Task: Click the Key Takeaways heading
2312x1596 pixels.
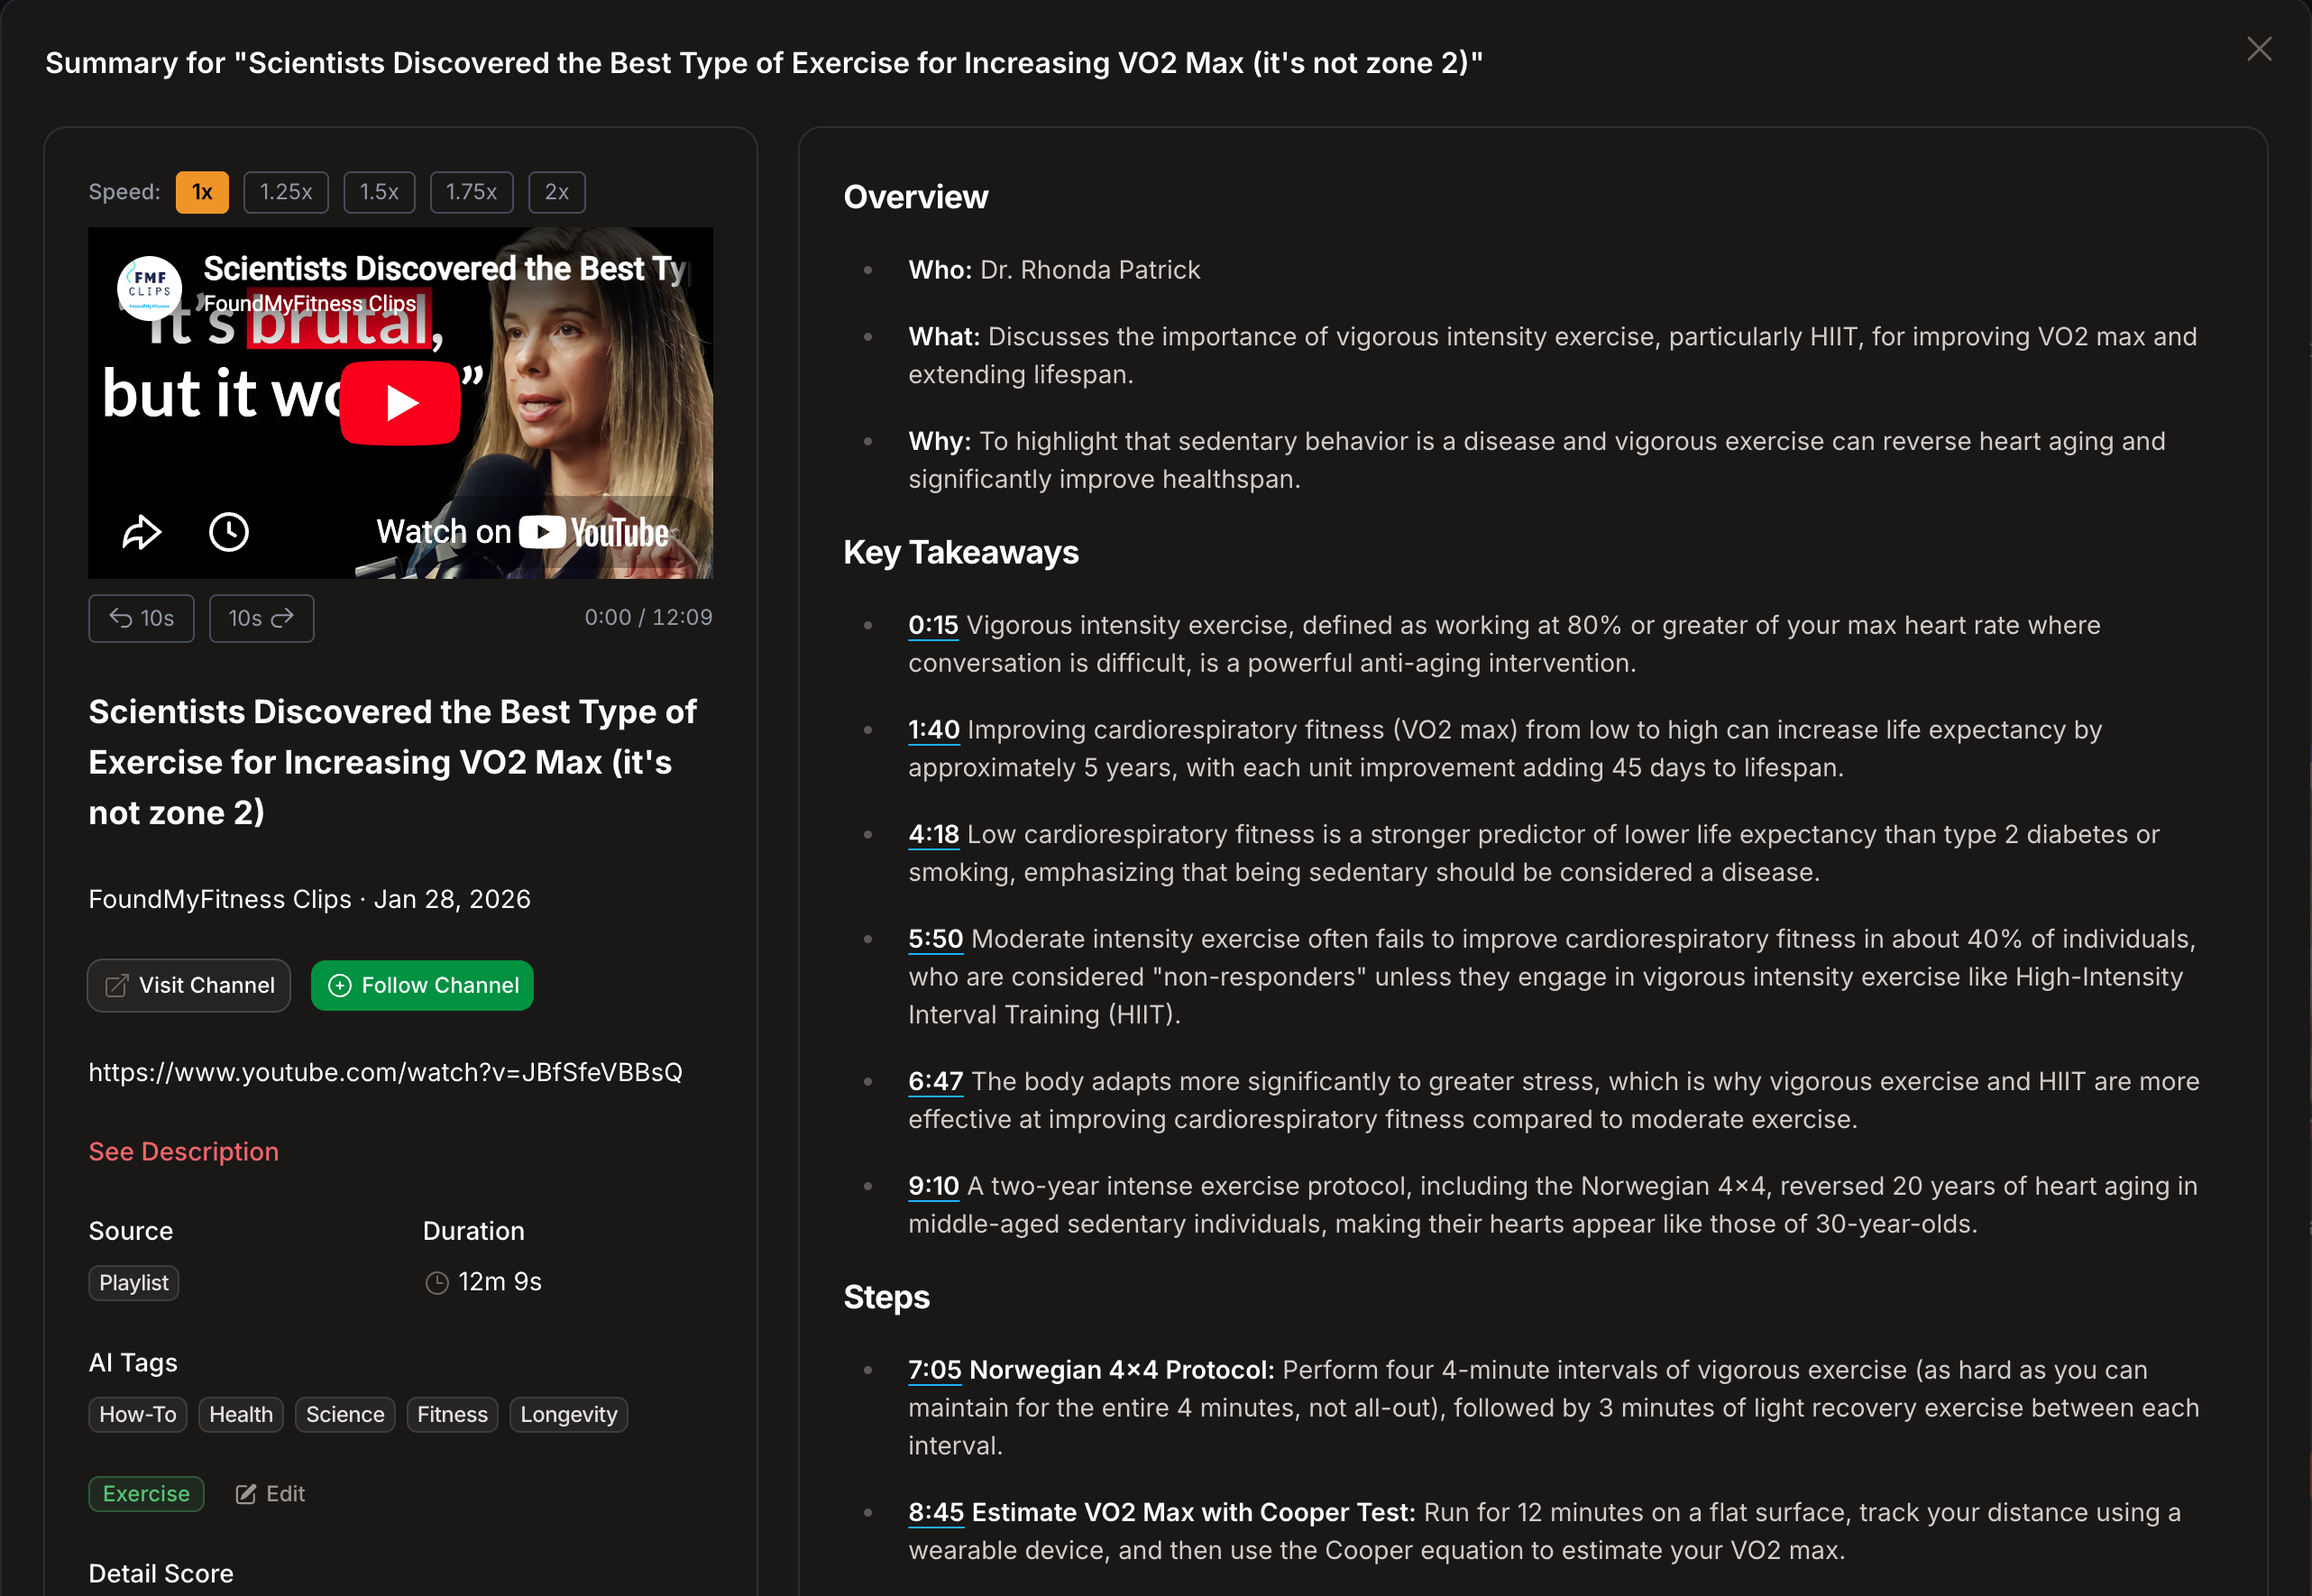Action: 961,553
